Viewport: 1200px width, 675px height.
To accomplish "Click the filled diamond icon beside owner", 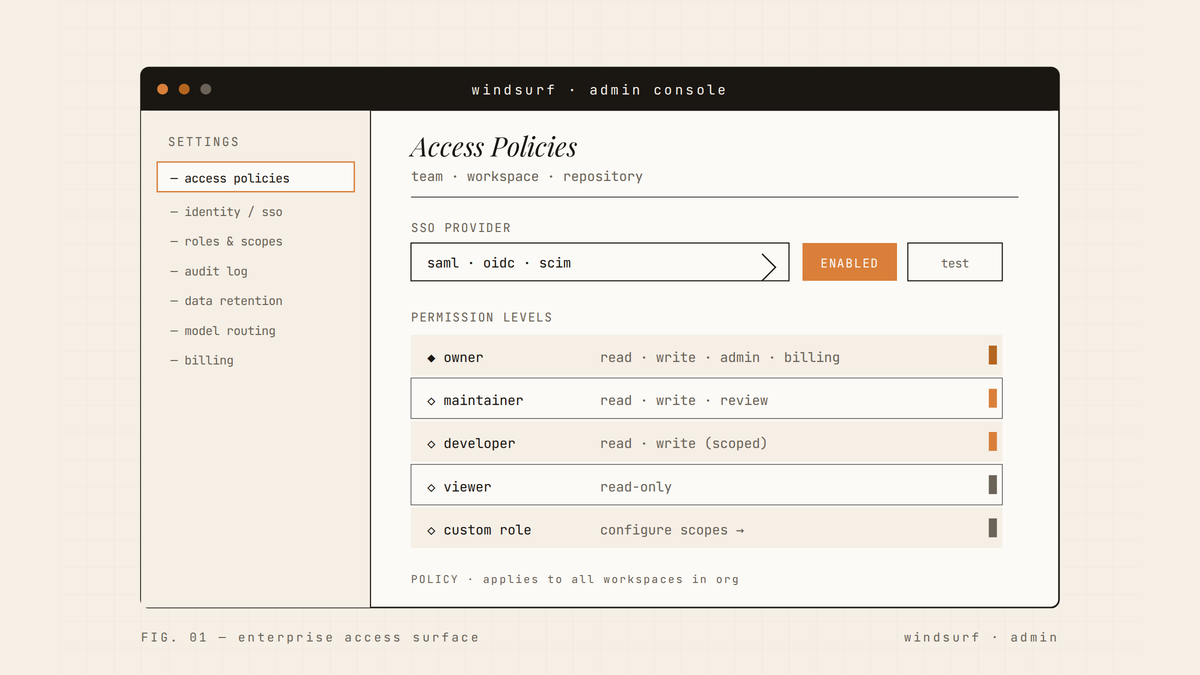I will tap(432, 357).
